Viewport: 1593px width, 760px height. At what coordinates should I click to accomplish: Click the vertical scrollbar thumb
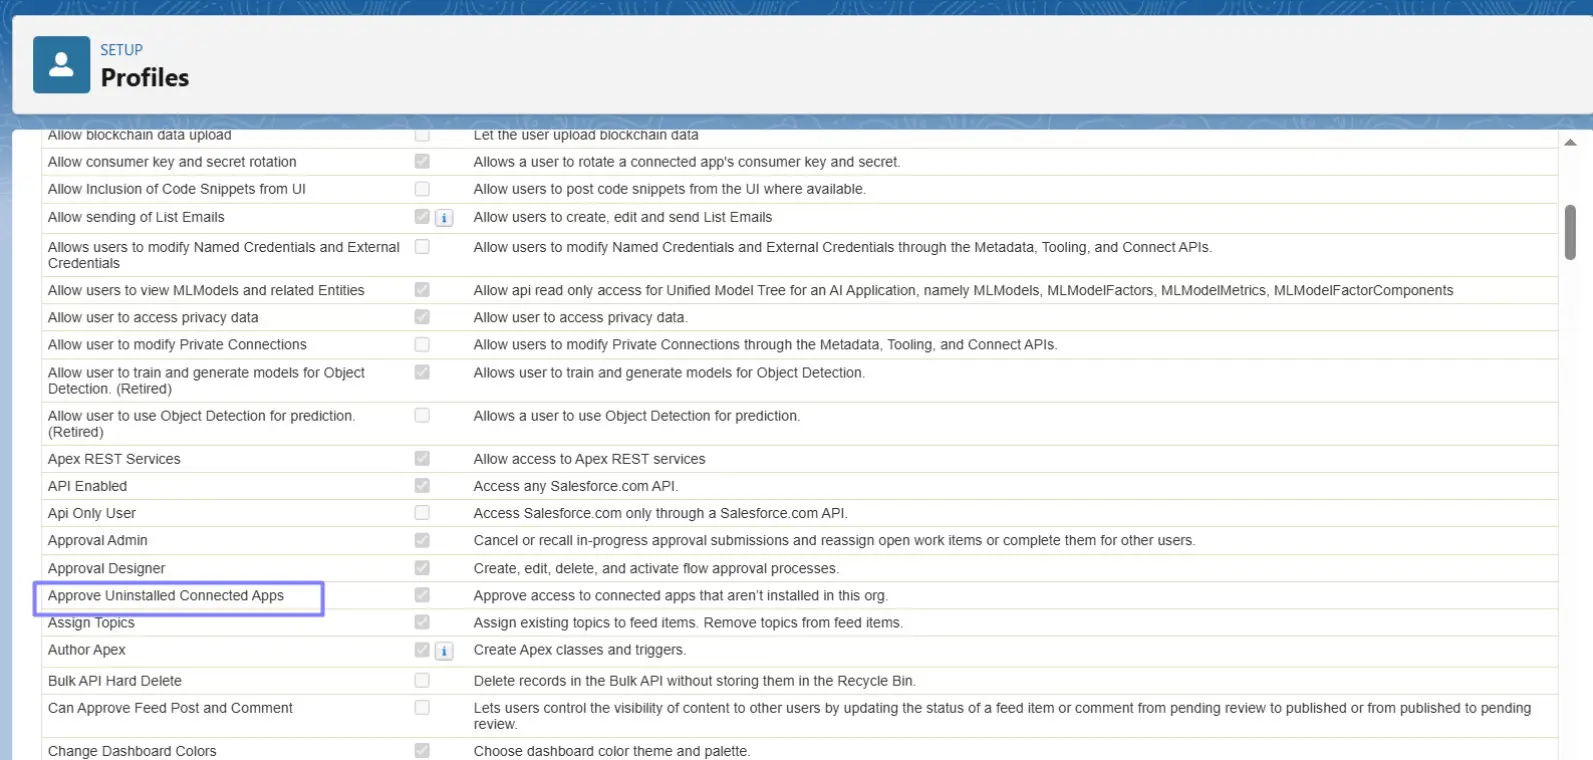pyautogui.click(x=1570, y=232)
